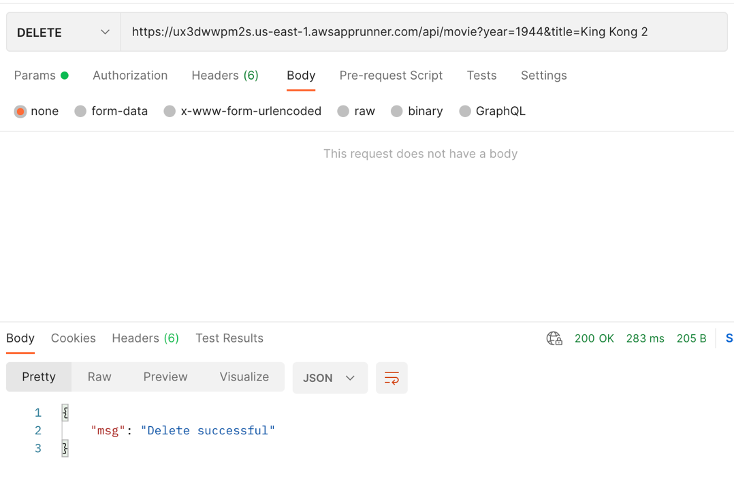Click the network globe lock icon

click(554, 338)
